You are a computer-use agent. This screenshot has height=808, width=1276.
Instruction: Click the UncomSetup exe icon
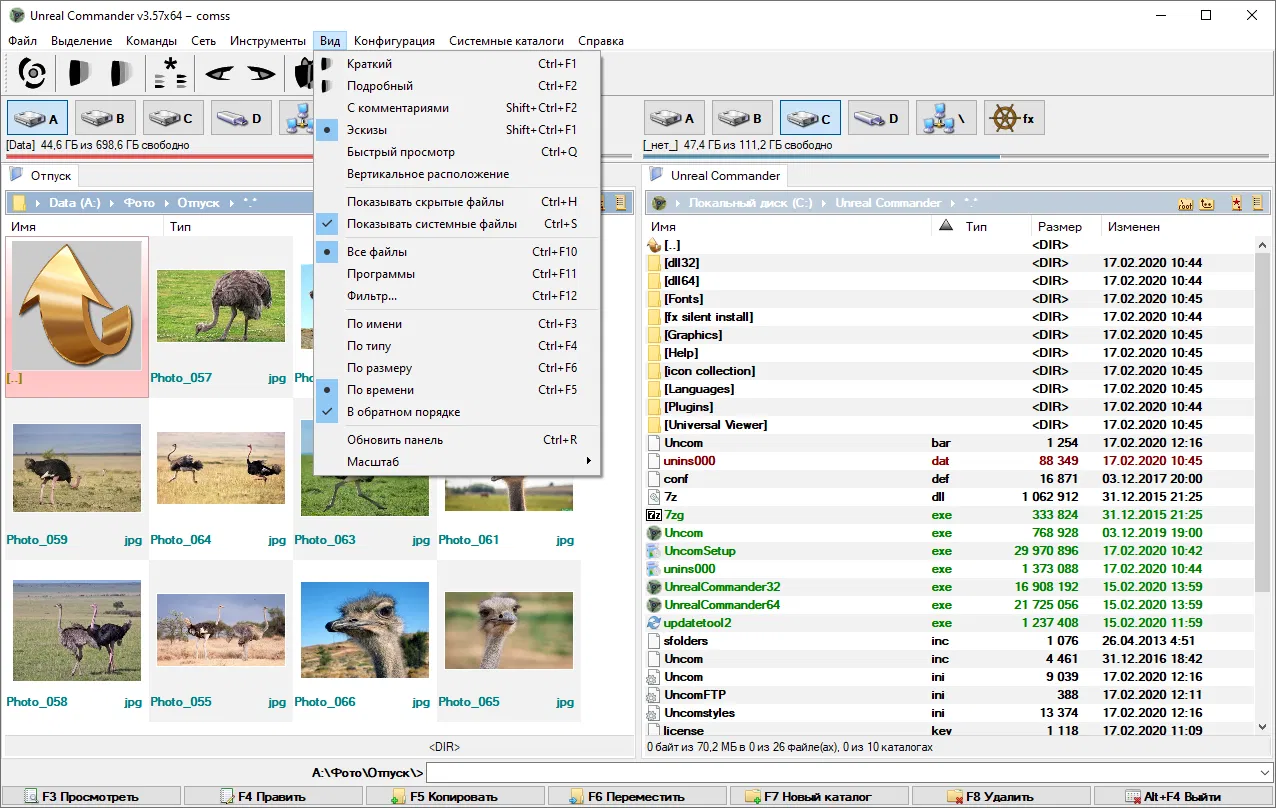coord(654,551)
